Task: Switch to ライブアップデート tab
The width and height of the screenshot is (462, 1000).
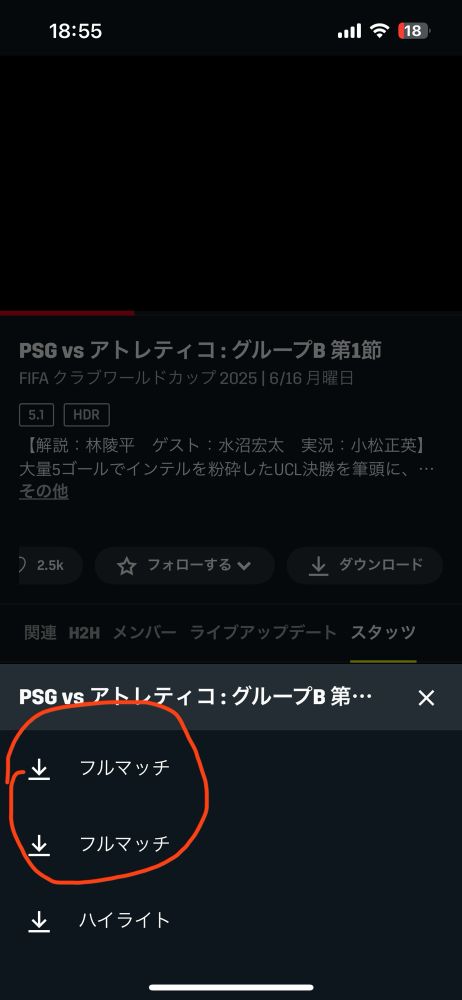Action: [x=263, y=633]
